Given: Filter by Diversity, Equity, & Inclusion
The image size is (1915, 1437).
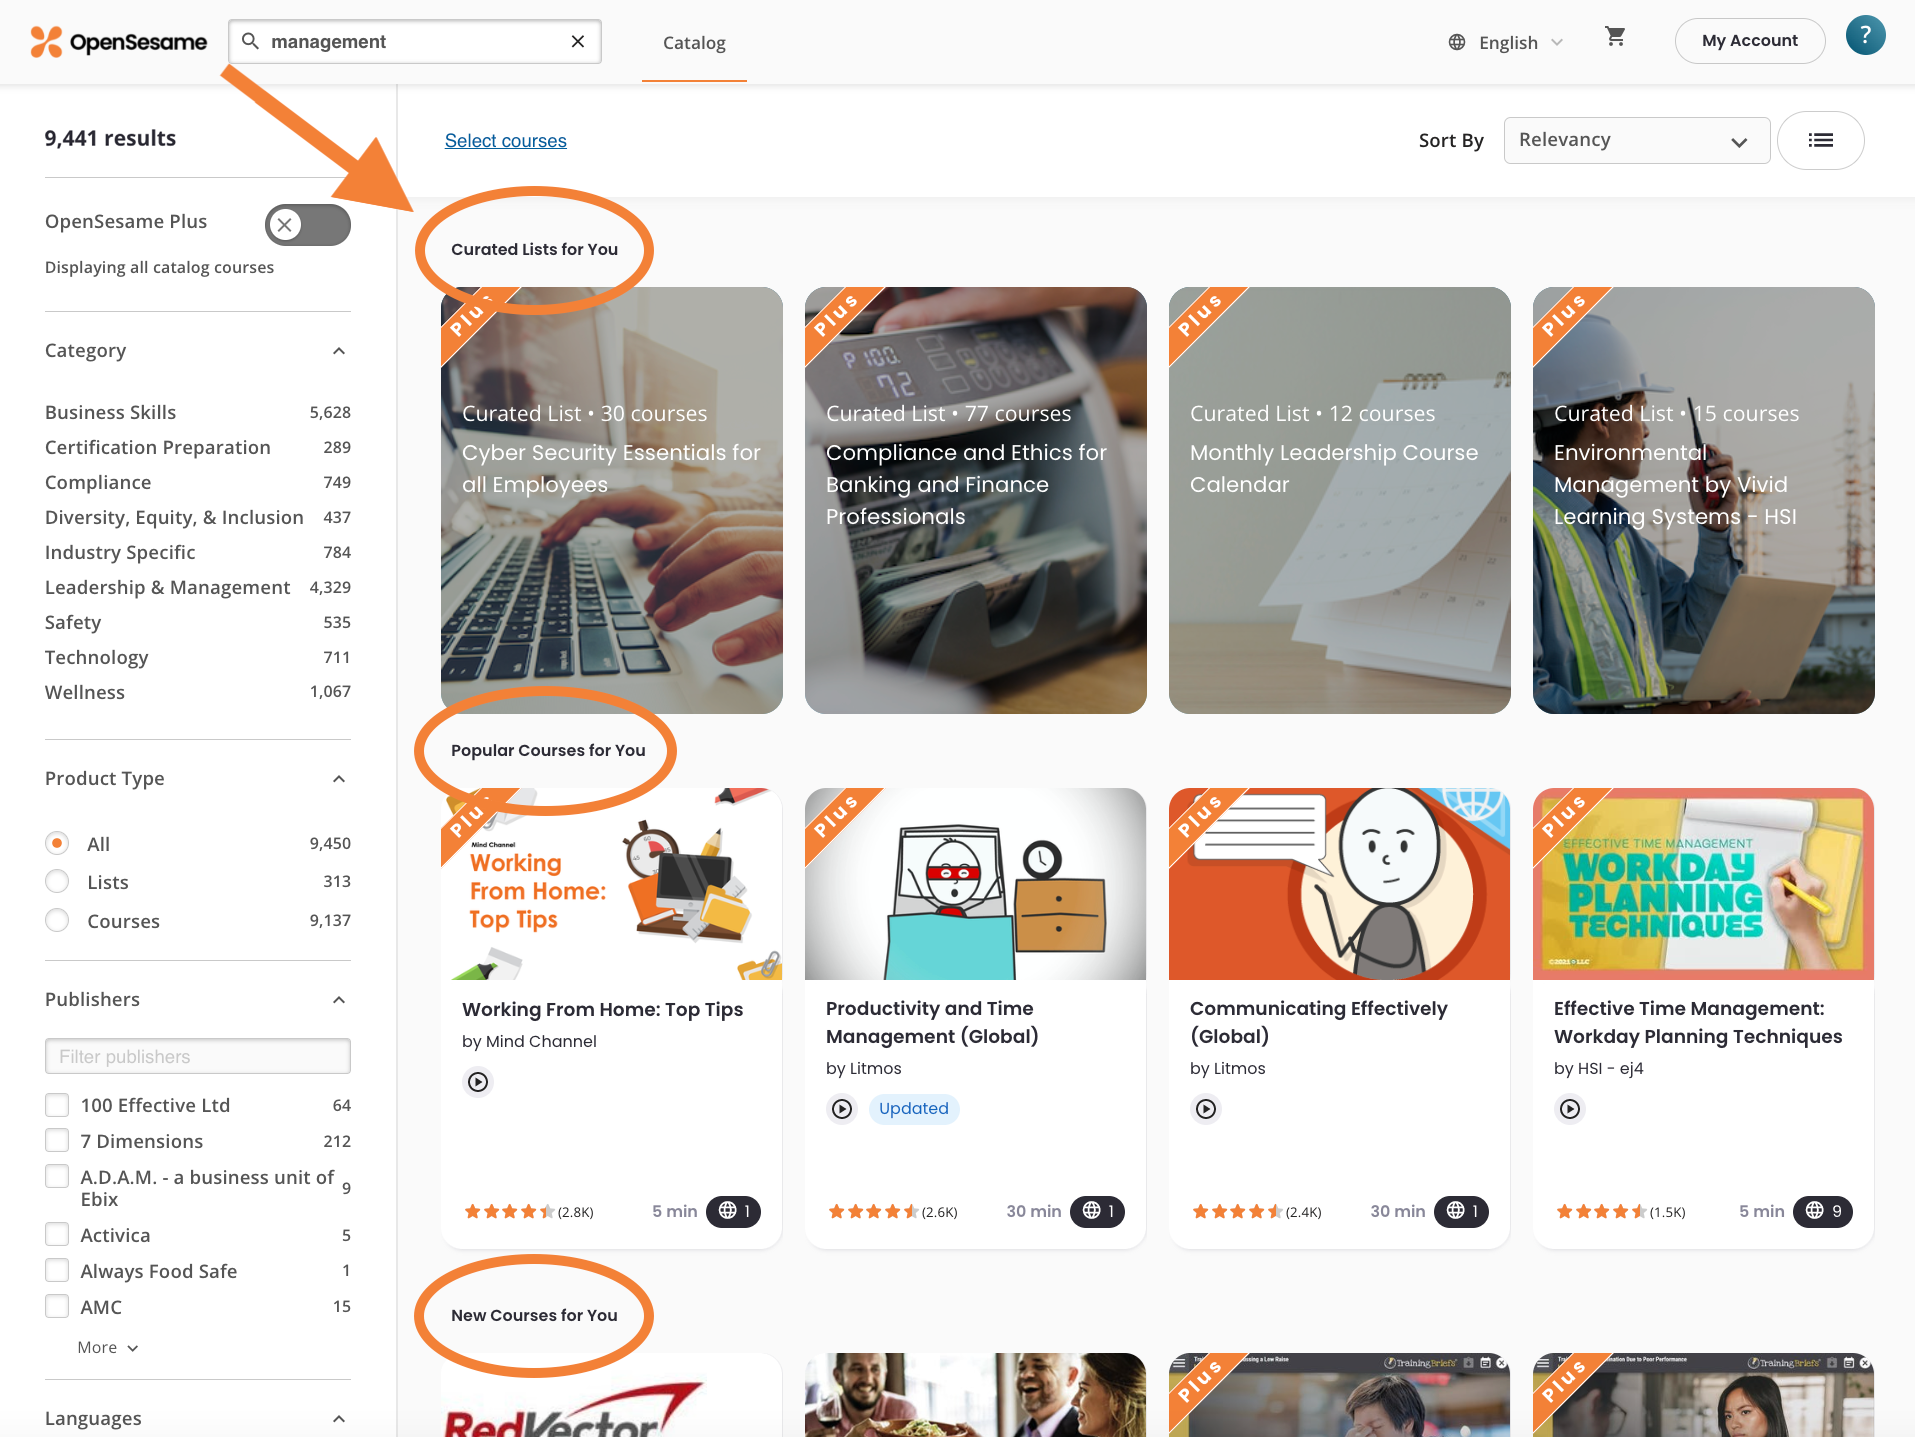Looking at the screenshot, I should (x=174, y=517).
